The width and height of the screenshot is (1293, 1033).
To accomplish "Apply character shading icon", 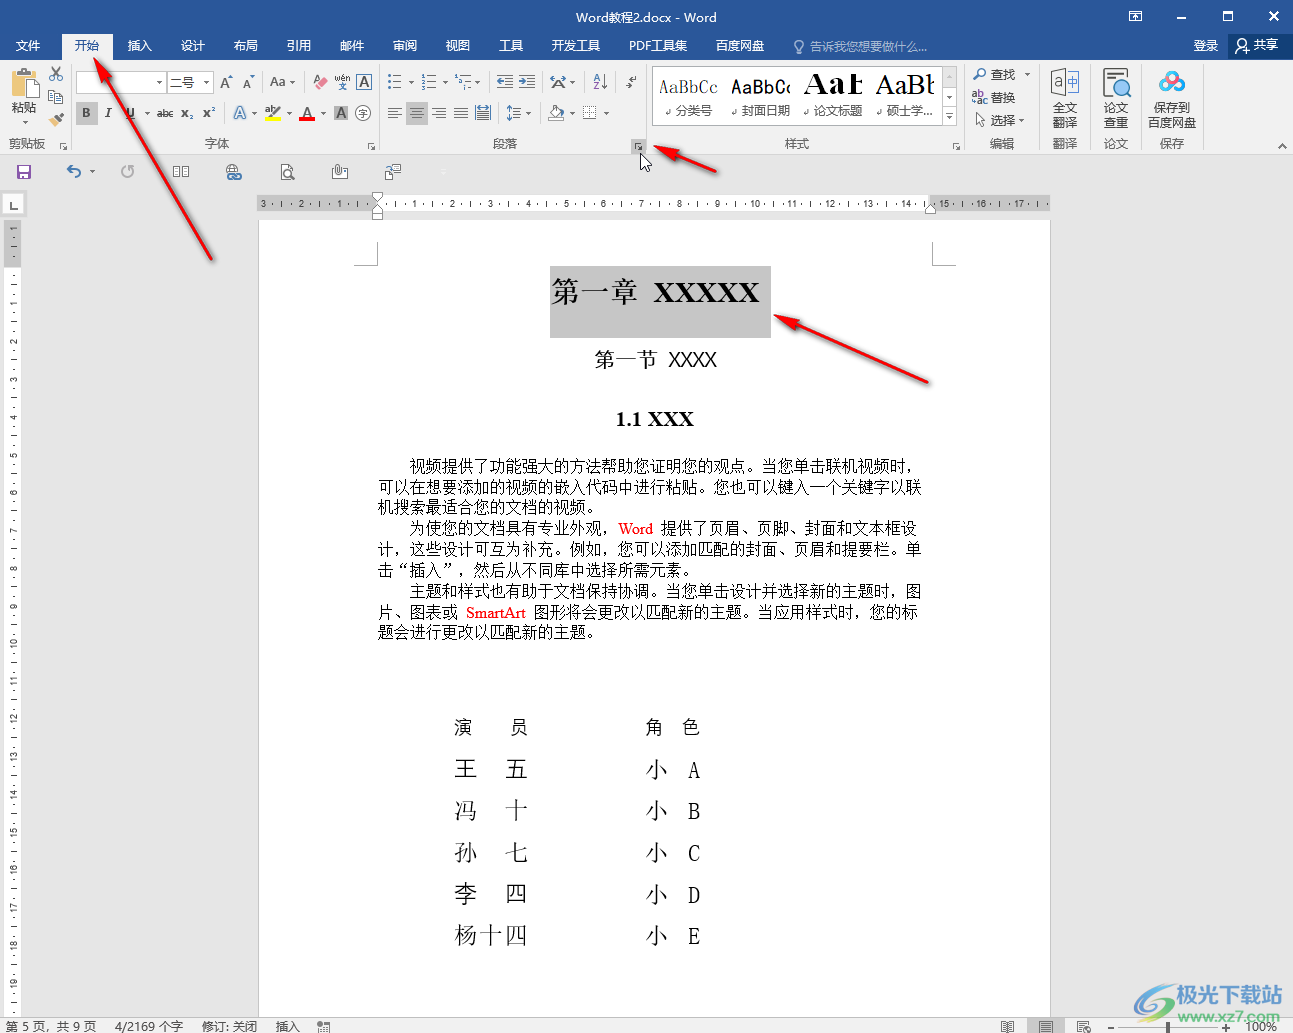I will click(x=341, y=113).
